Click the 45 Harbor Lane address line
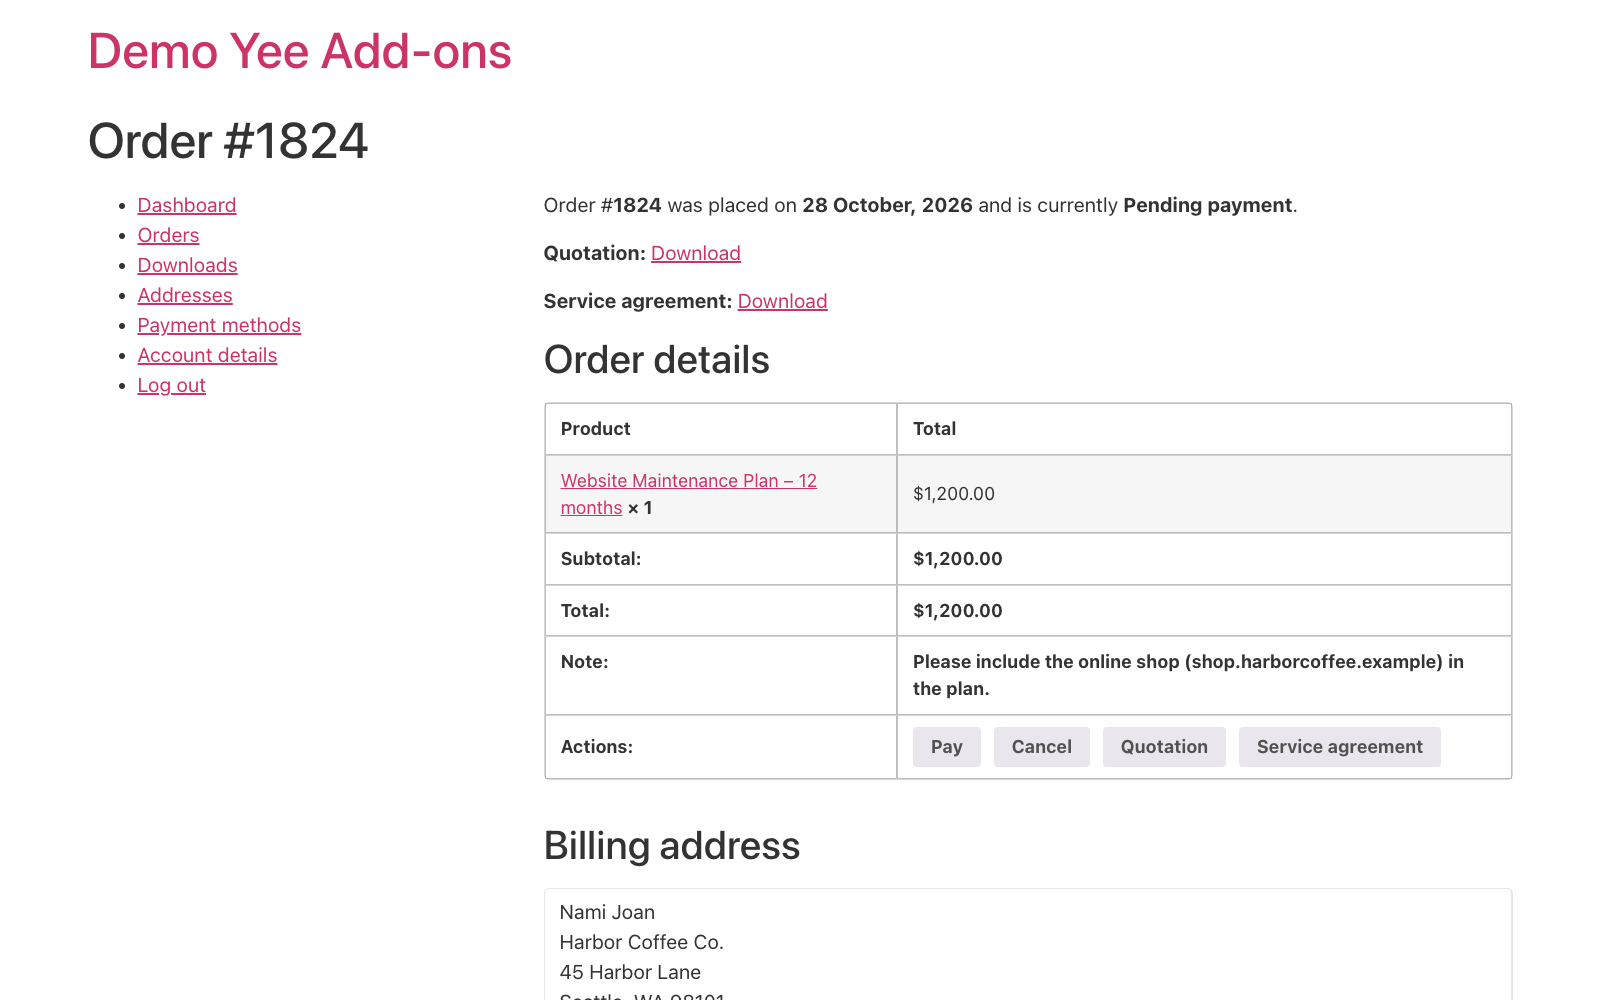1600x1000 pixels. (x=630, y=972)
